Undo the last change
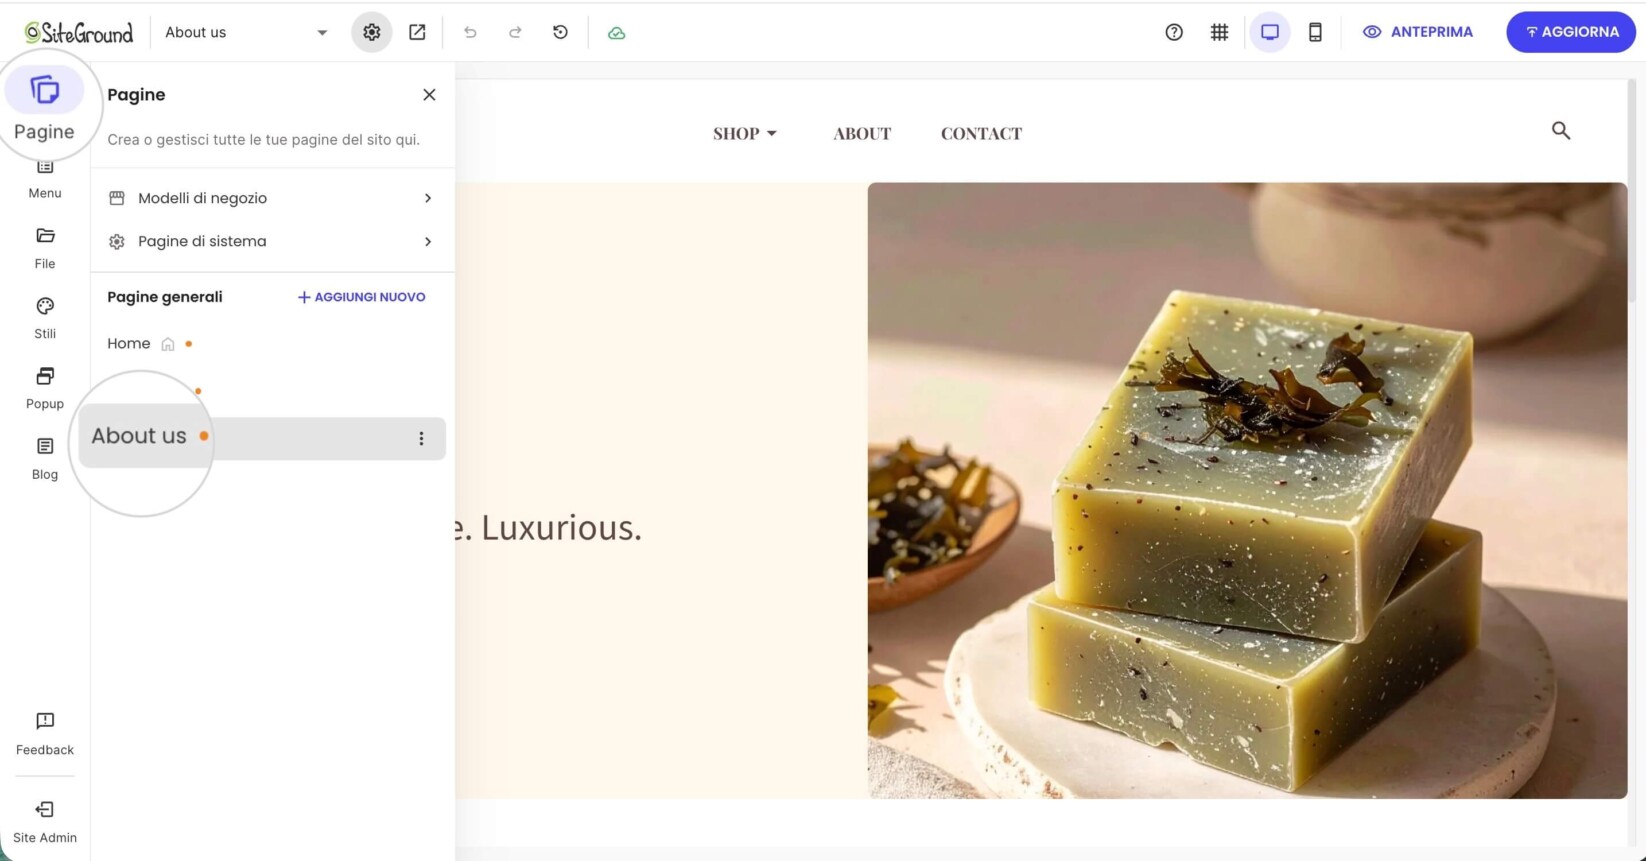The width and height of the screenshot is (1646, 861). click(x=470, y=32)
